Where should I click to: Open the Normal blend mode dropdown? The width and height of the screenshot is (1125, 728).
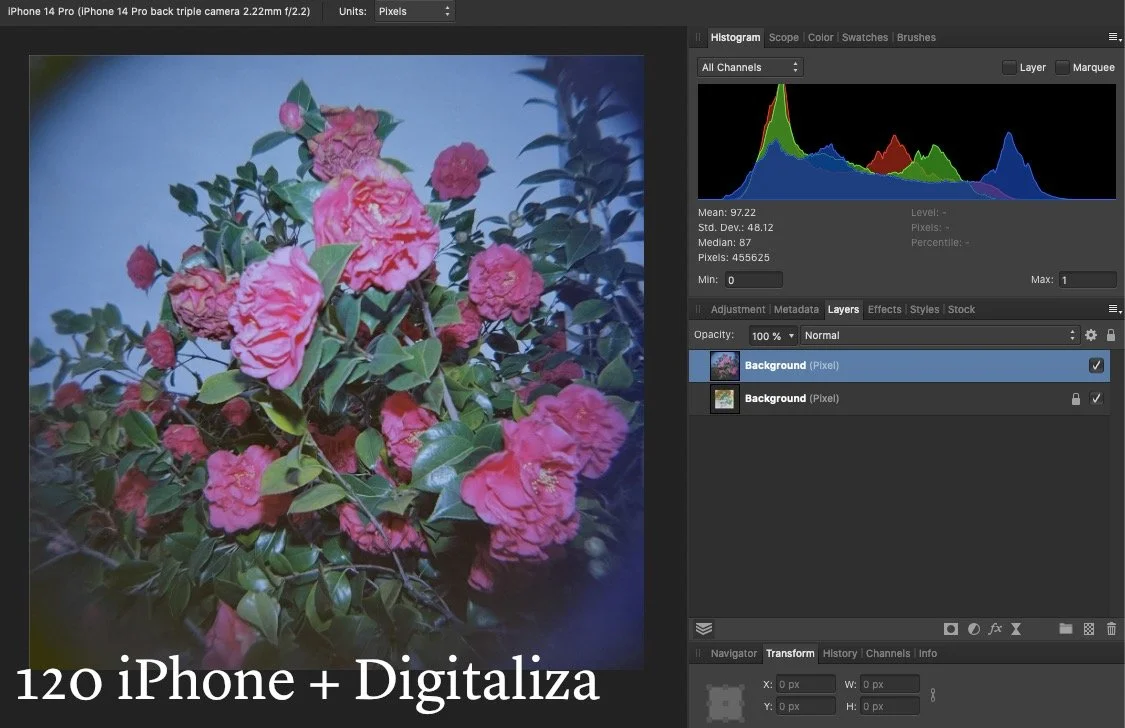pyautogui.click(x=940, y=336)
